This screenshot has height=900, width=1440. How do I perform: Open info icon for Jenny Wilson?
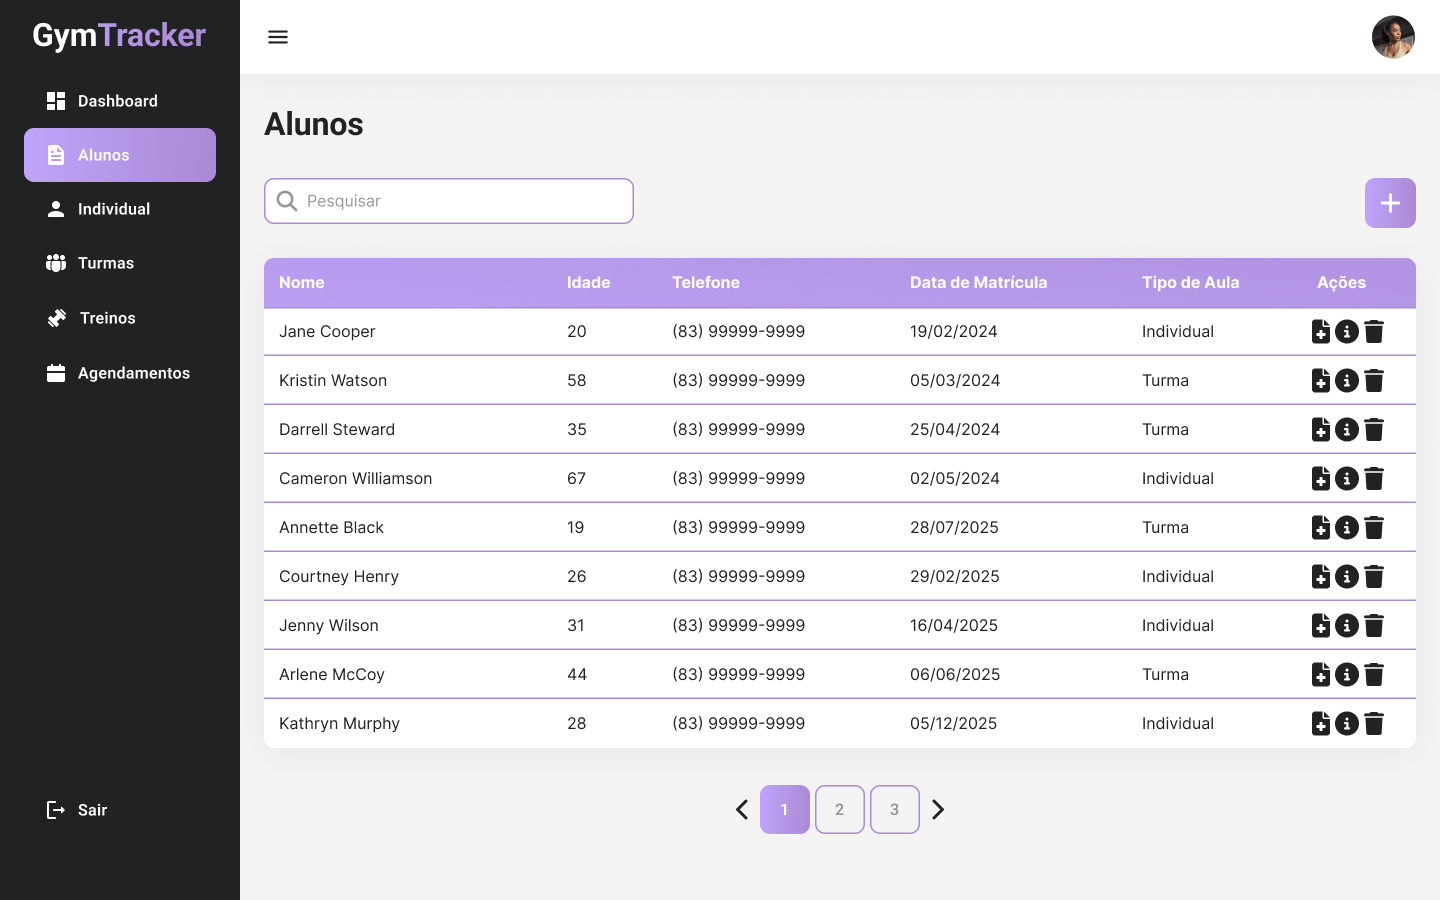(1347, 626)
